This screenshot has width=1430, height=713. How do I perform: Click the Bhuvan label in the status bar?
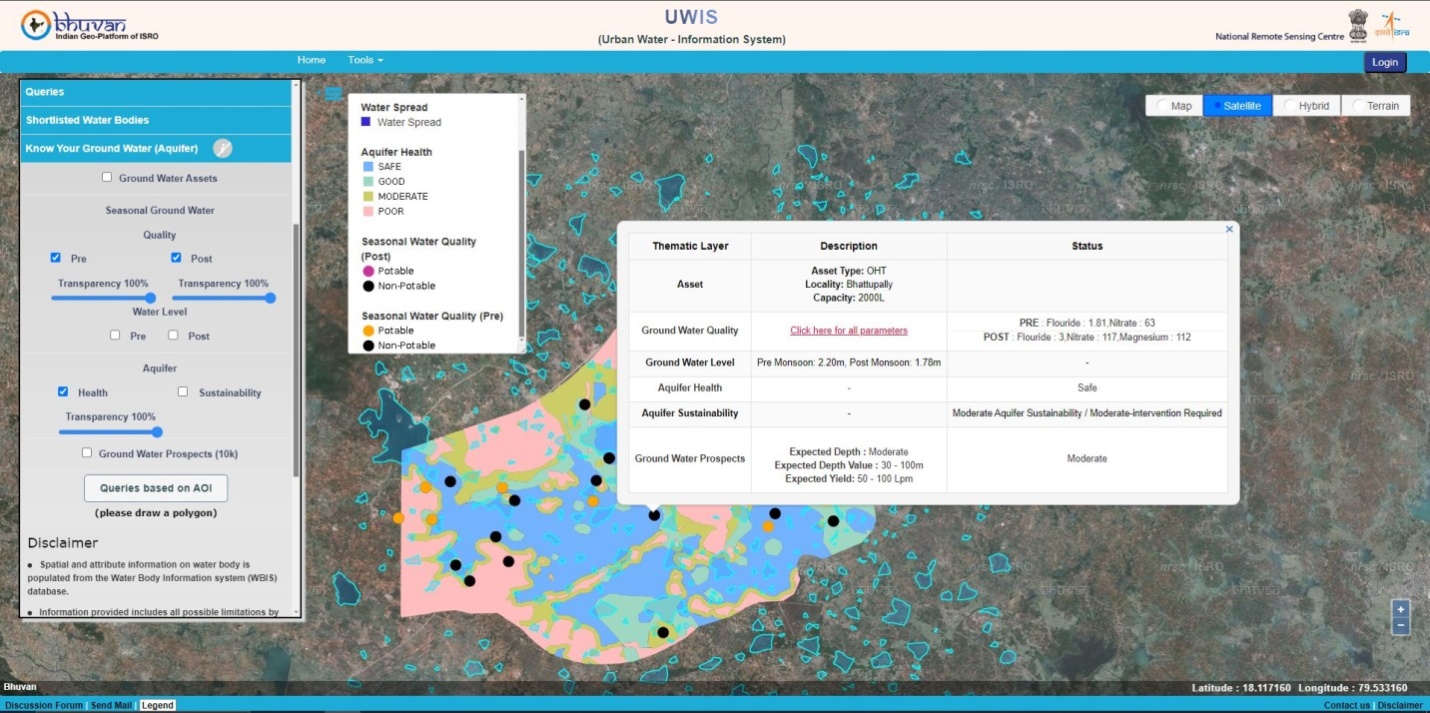tap(20, 687)
